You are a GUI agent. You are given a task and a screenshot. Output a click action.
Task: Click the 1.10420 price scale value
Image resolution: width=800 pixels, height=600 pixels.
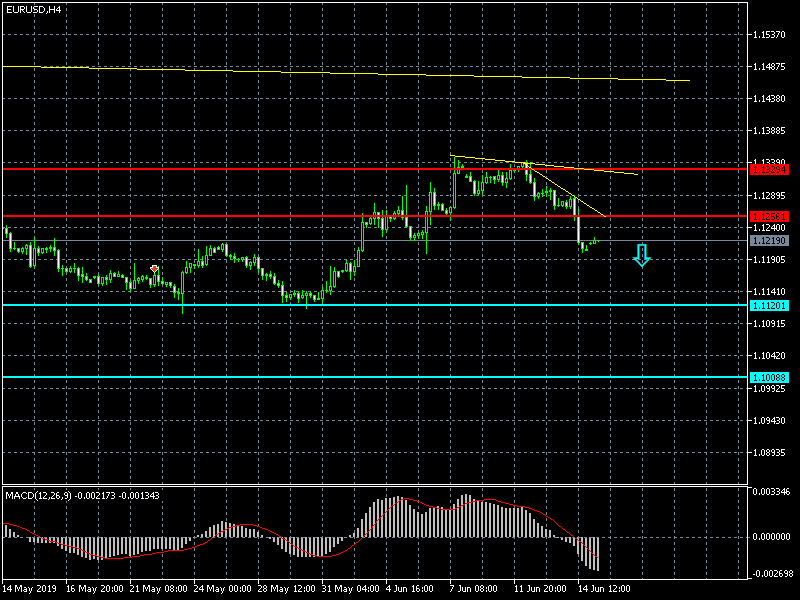point(769,356)
